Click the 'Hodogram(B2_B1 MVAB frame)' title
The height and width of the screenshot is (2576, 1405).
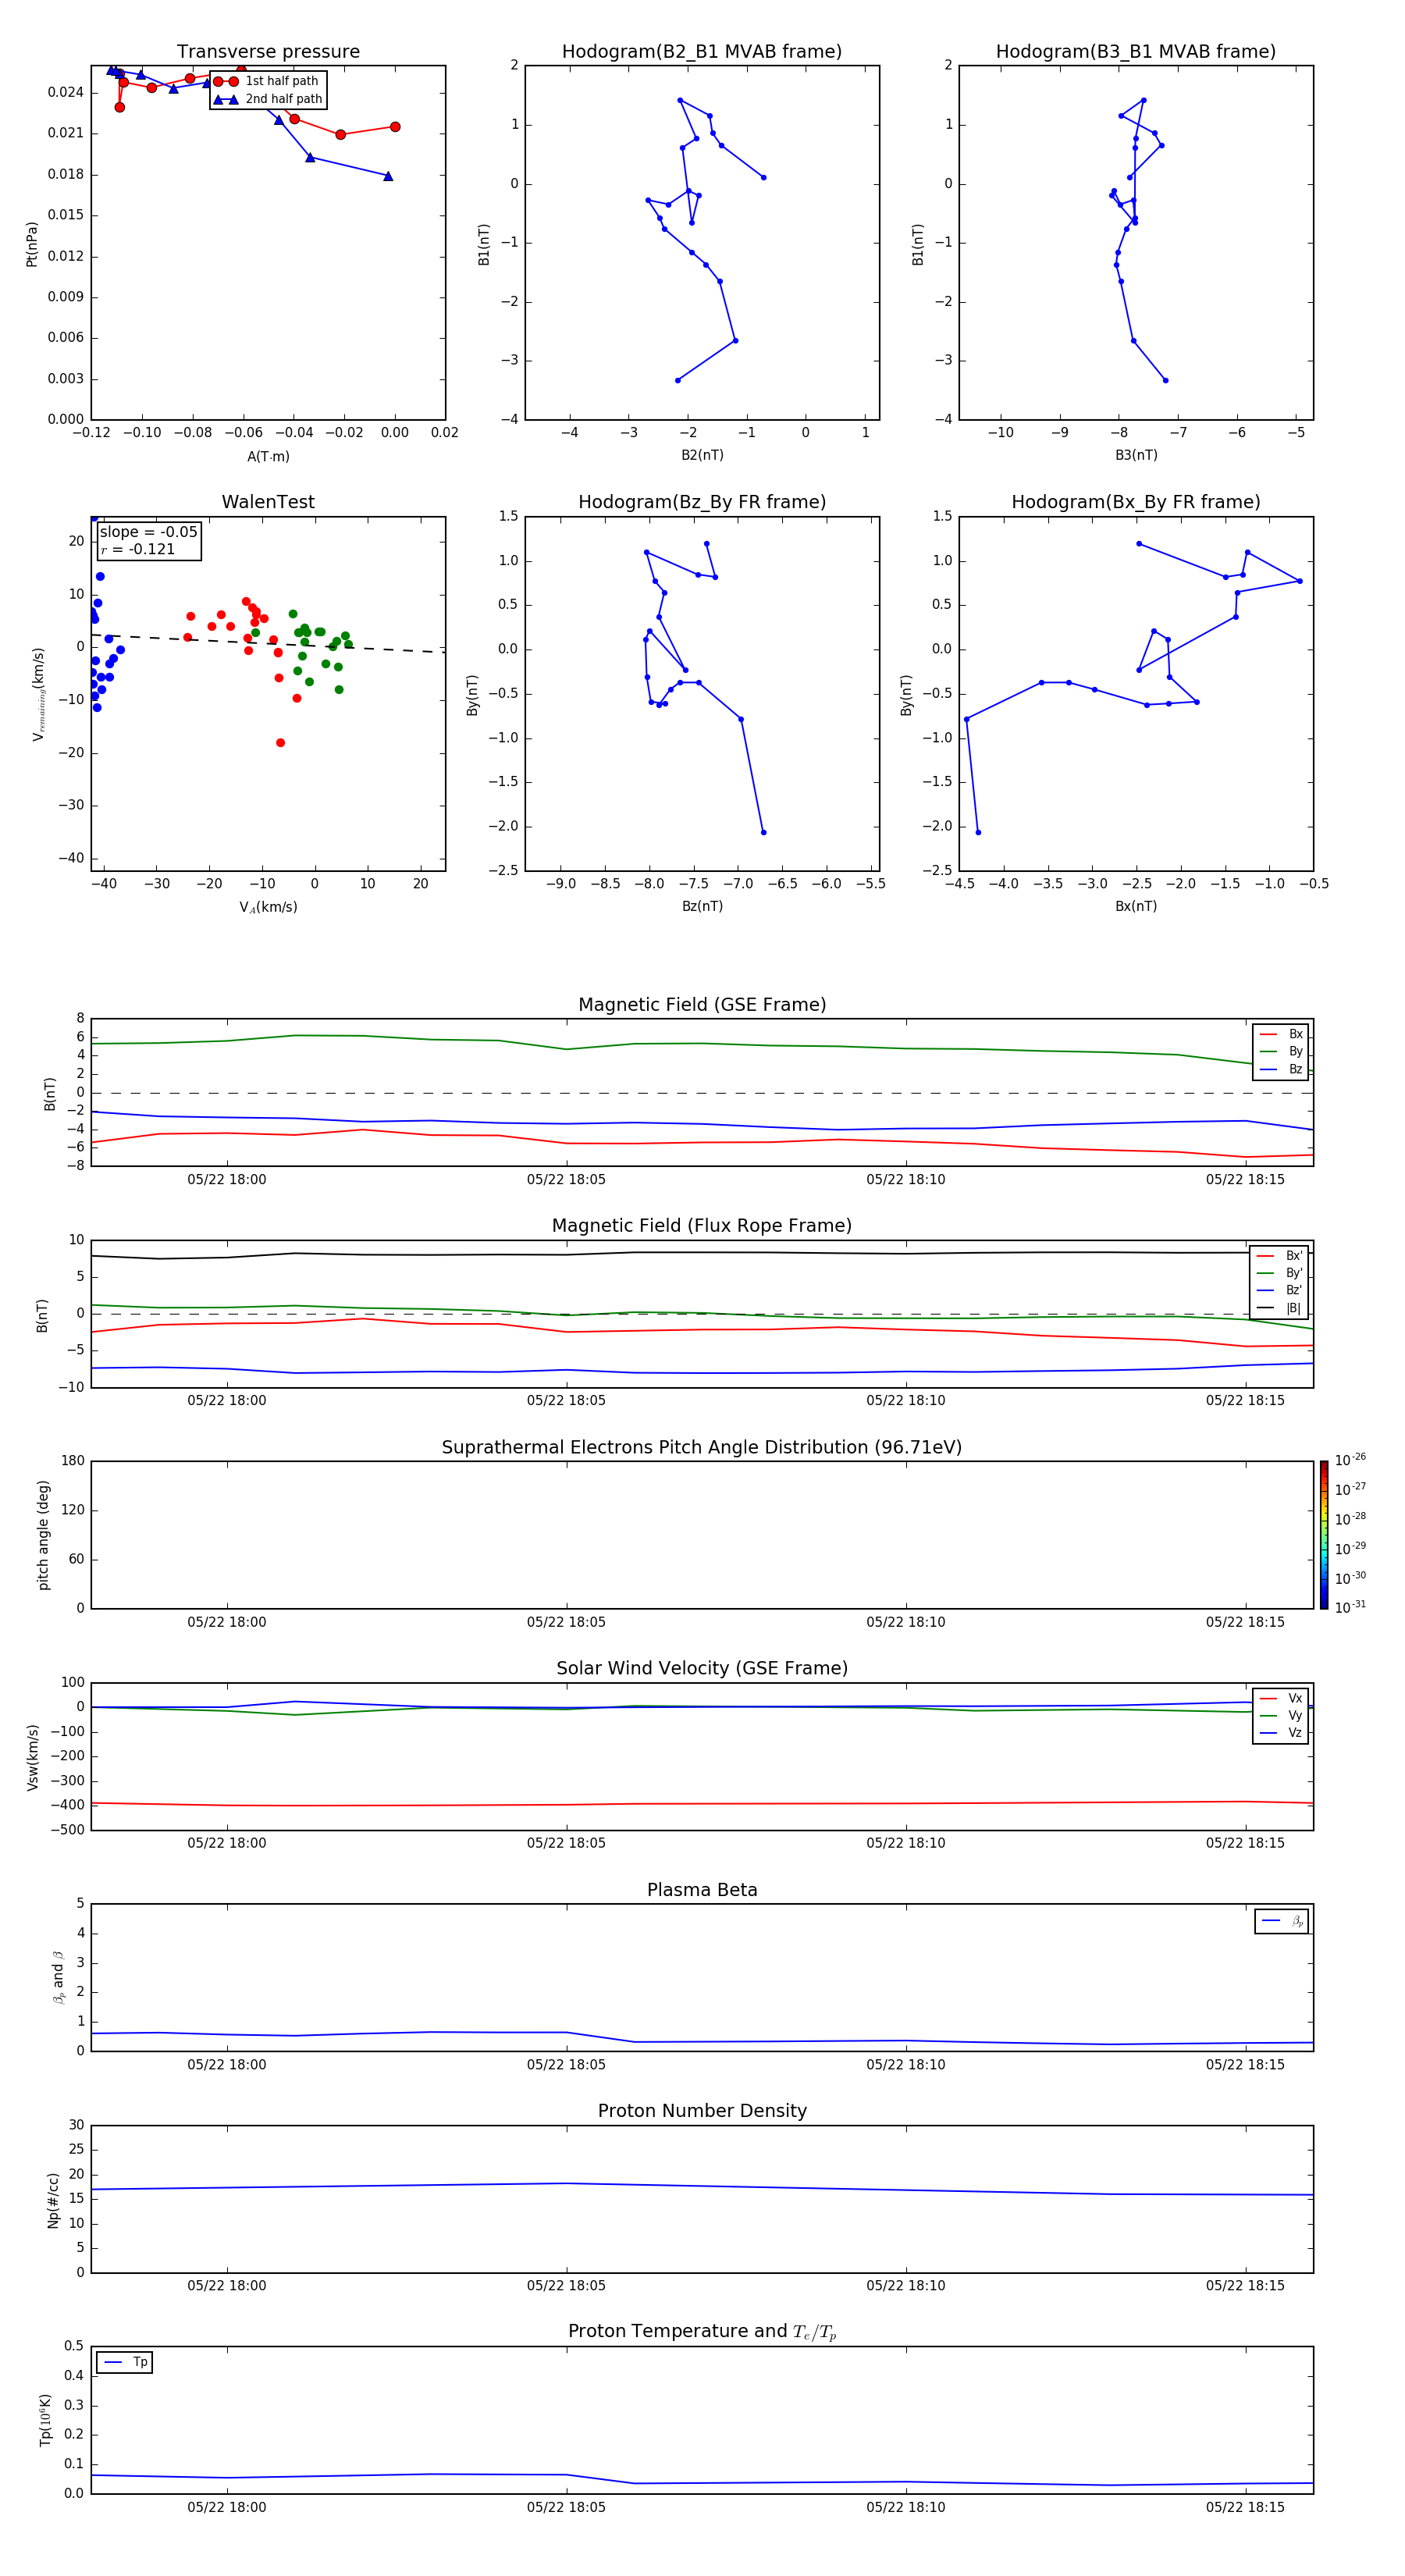[x=702, y=51]
